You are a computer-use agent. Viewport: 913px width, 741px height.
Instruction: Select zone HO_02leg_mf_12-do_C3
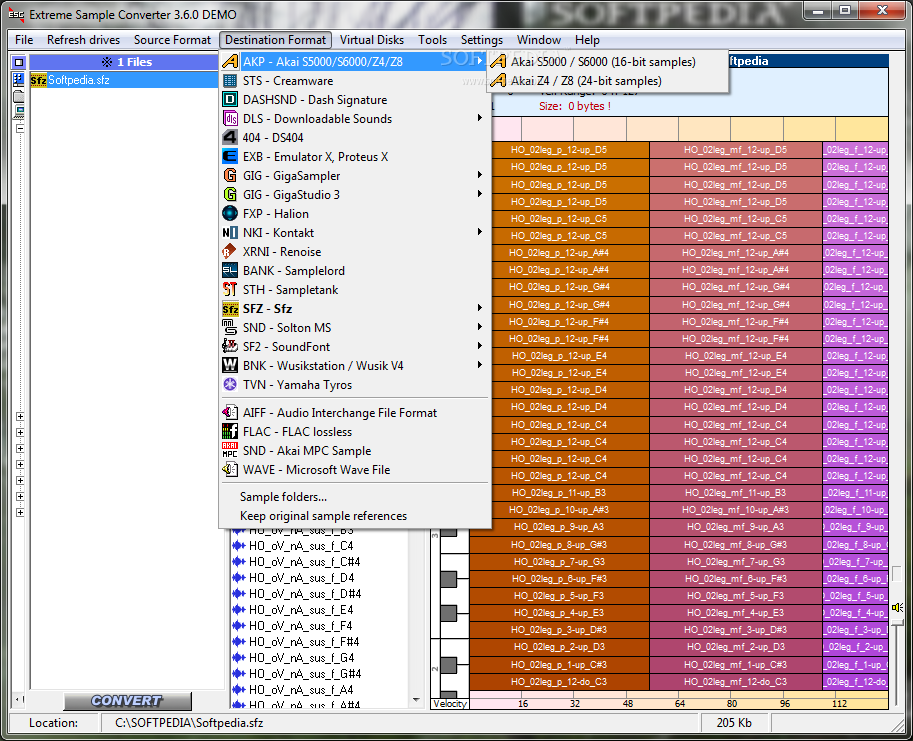coord(735,682)
